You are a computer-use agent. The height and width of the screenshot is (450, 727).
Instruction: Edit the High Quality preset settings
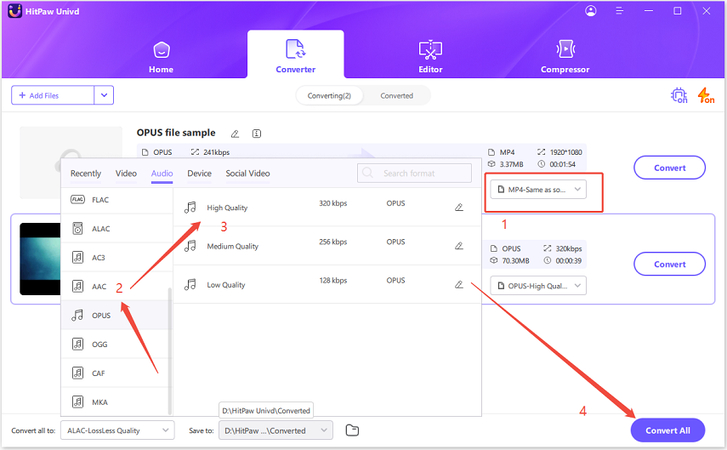click(x=459, y=207)
